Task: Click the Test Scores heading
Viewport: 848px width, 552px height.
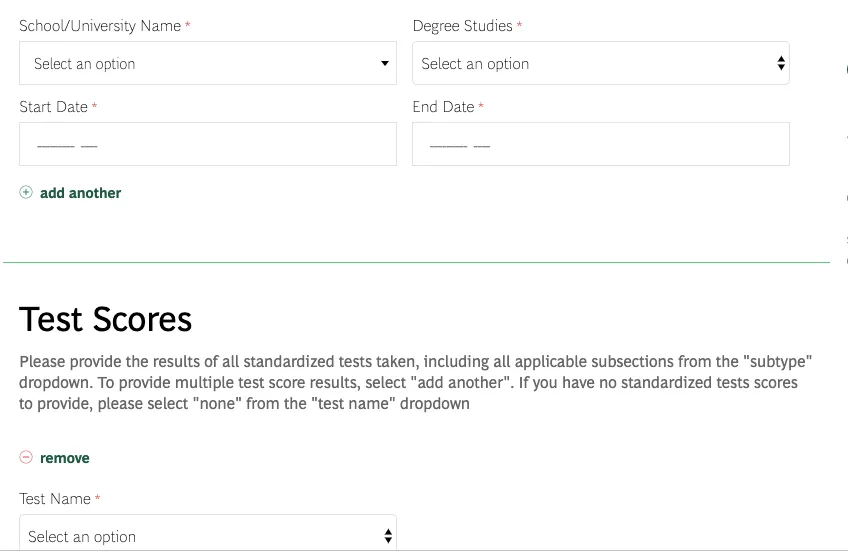Action: click(105, 319)
